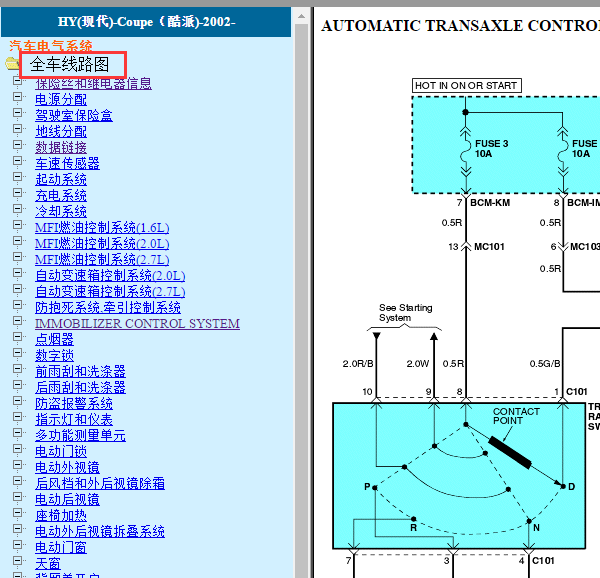Open MFI燃油控制系统(2.7L) link
The width and height of the screenshot is (600, 578).
102,260
